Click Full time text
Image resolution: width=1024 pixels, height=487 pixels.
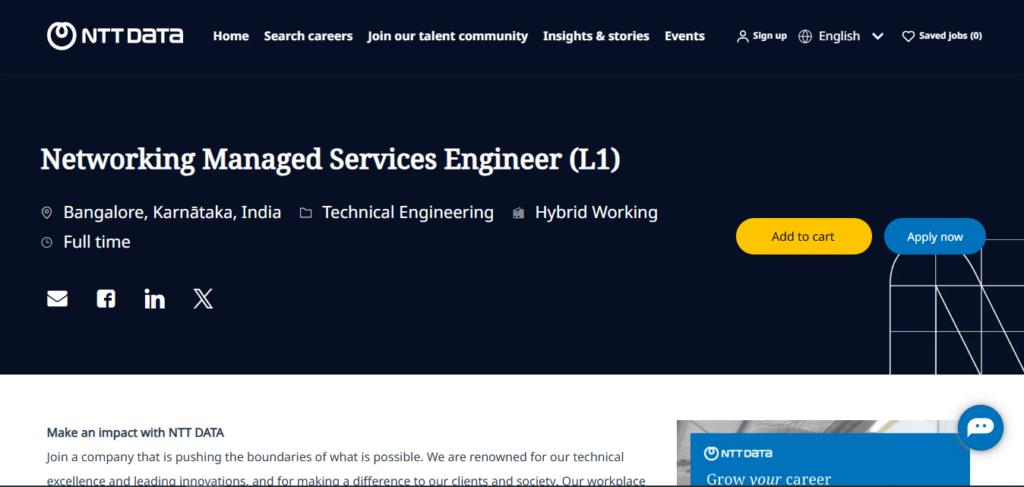[97, 242]
